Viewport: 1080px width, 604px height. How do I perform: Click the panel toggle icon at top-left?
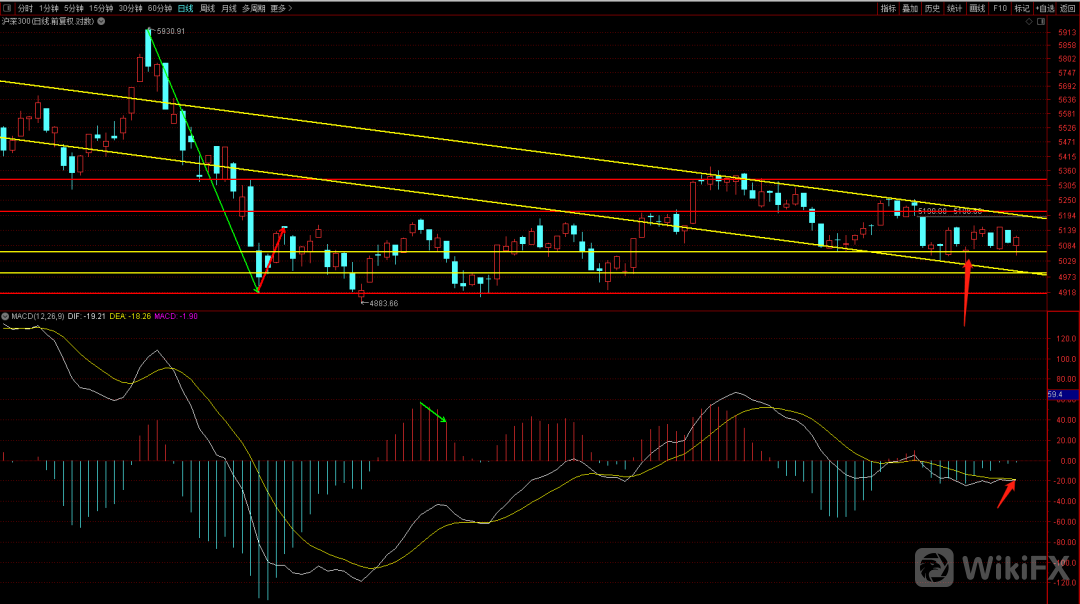8,8
